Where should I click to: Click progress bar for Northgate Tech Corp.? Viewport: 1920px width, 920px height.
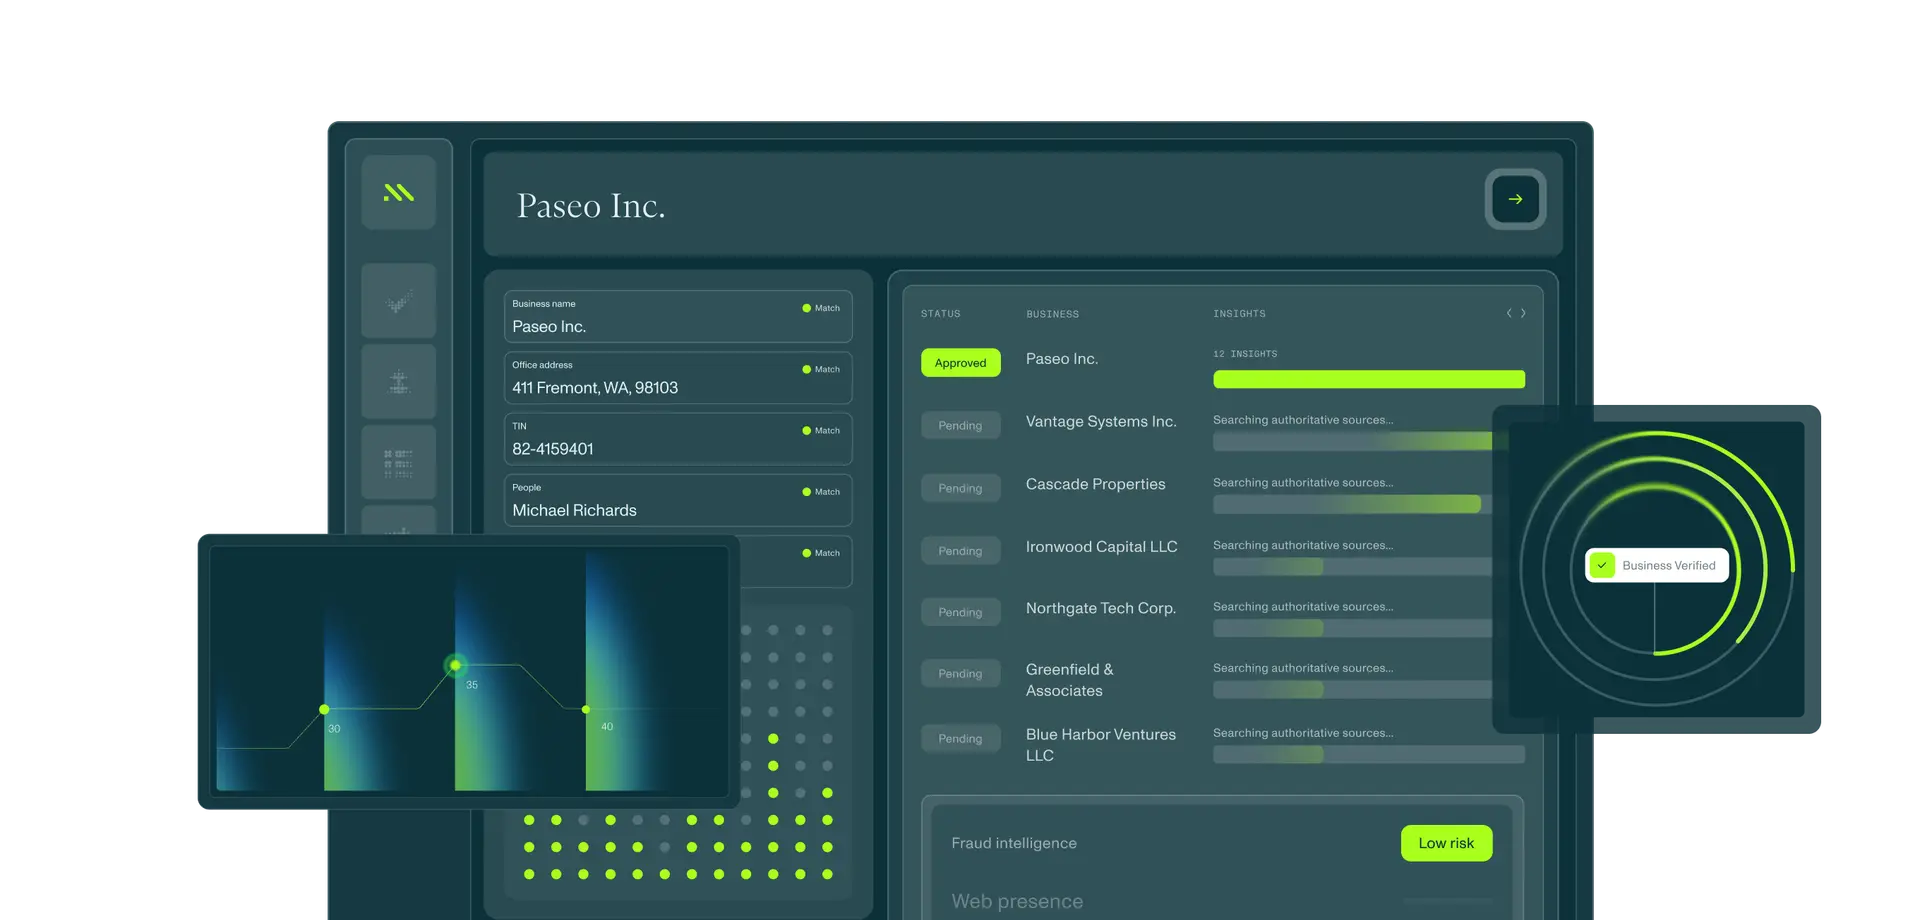pos(1352,628)
